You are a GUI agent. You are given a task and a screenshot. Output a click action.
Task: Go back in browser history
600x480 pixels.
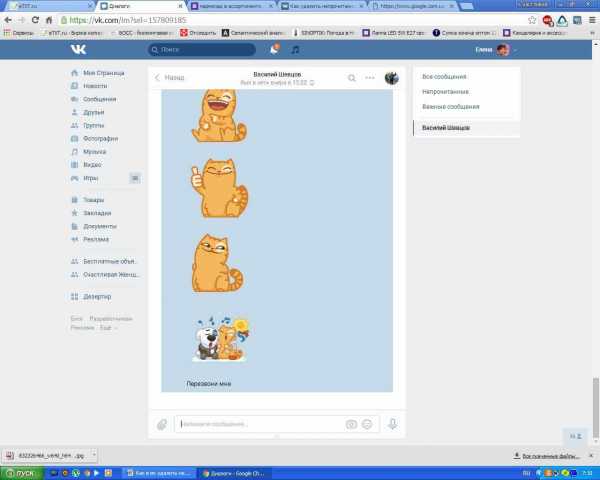coord(8,20)
